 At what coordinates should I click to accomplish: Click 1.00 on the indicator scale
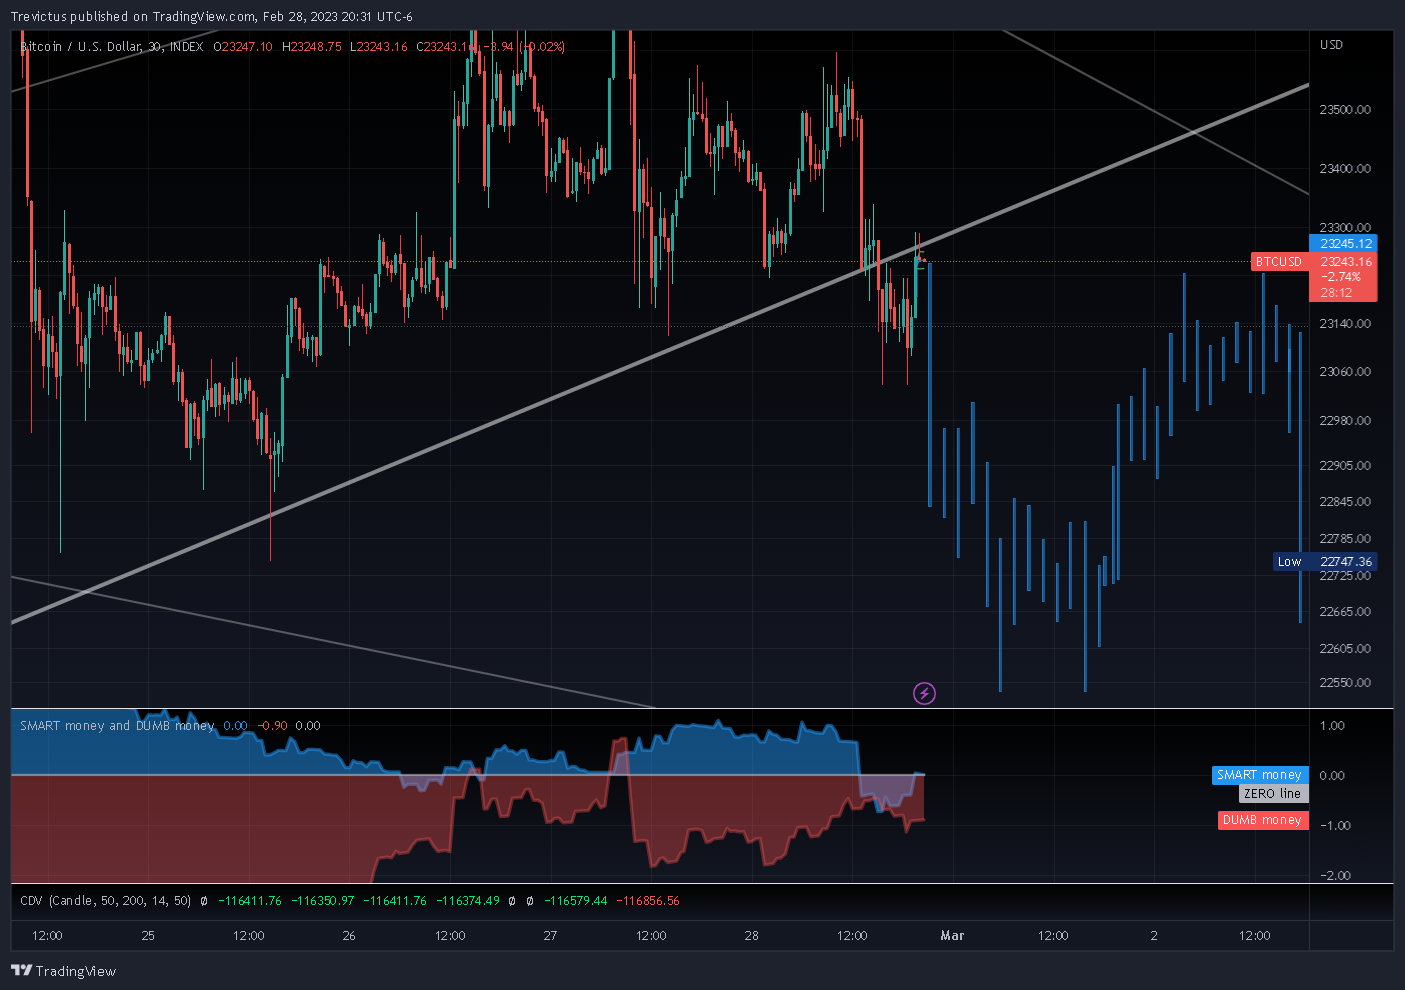pyautogui.click(x=1332, y=726)
